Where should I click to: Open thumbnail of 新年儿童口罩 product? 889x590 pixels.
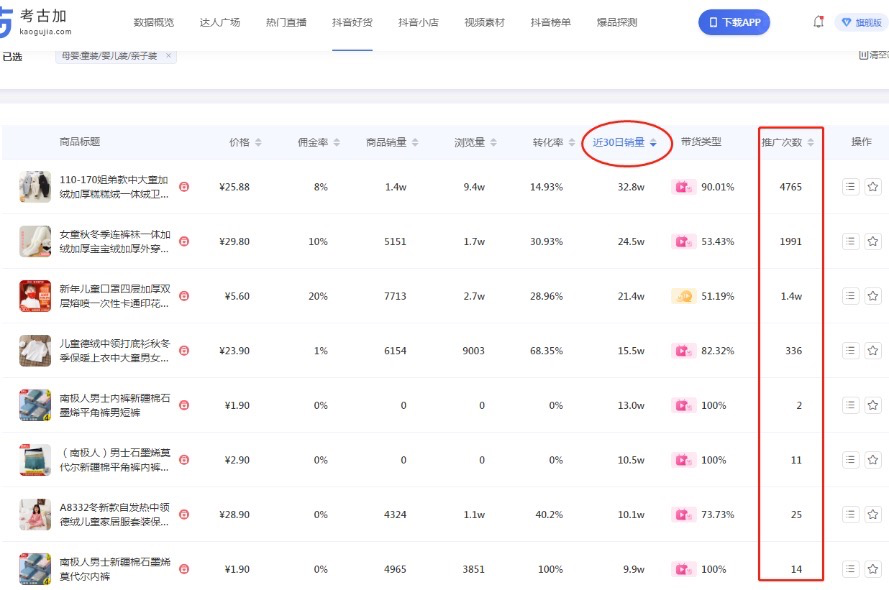(x=35, y=296)
